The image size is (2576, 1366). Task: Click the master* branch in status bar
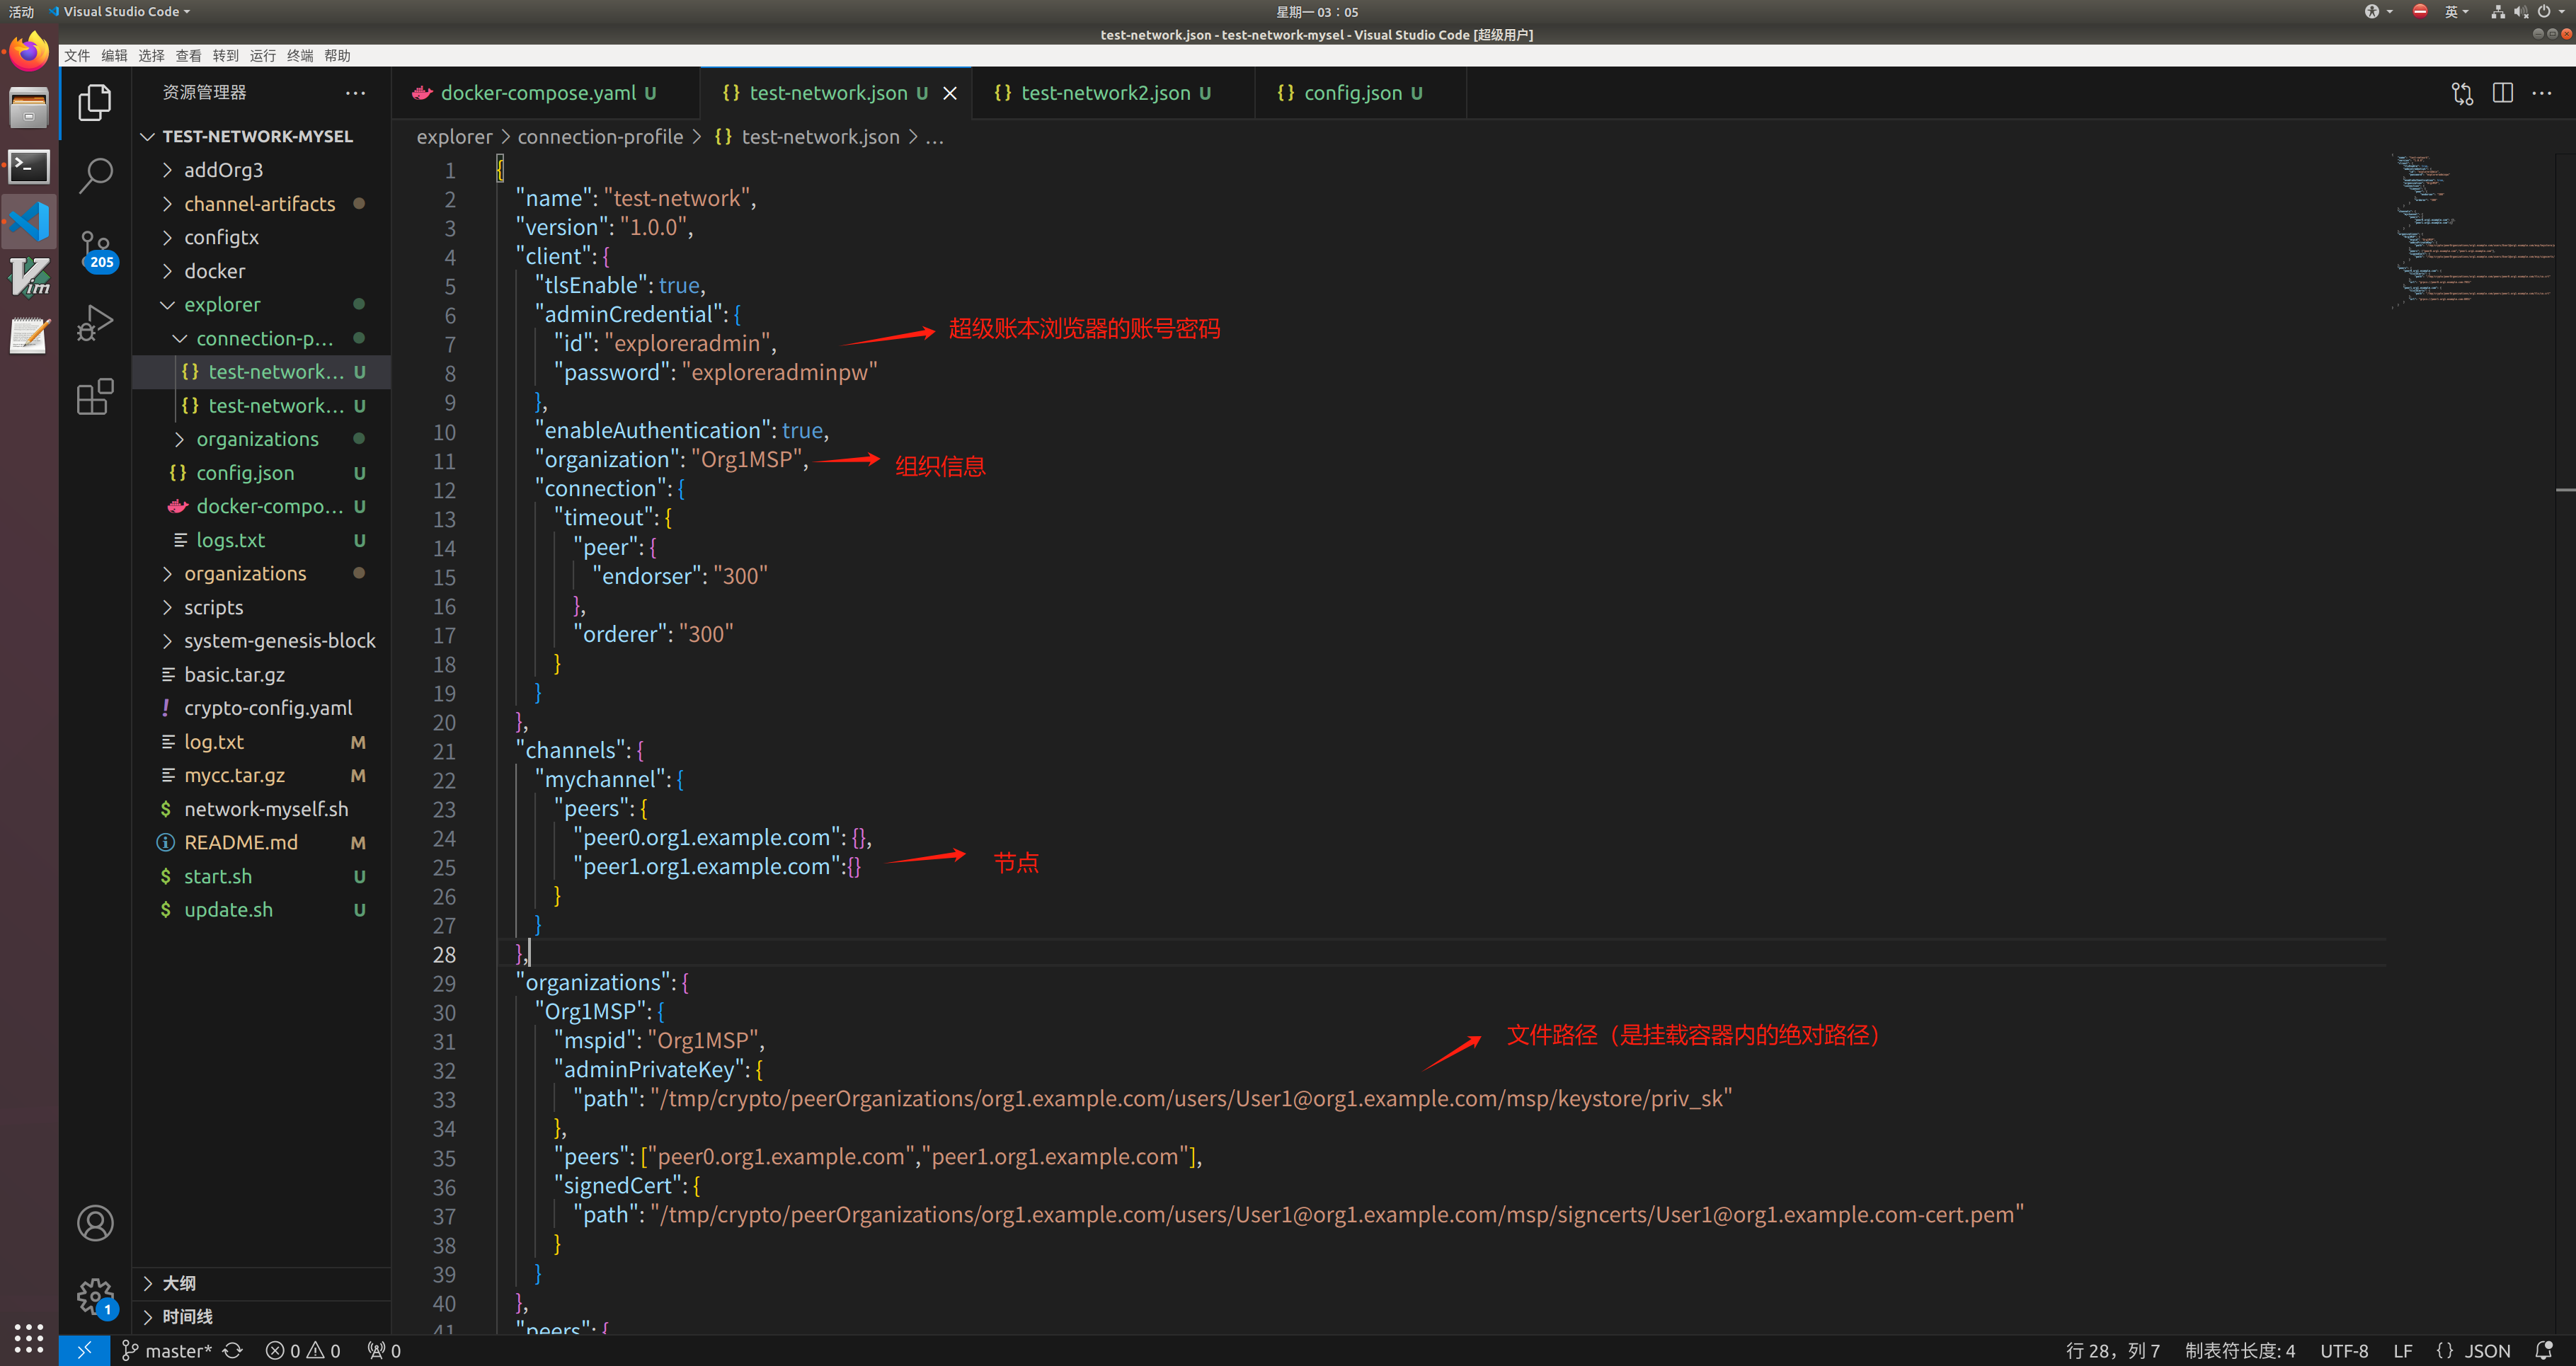(167, 1351)
